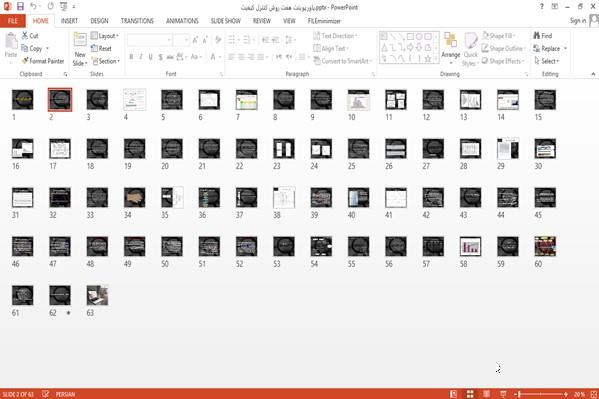Switch to Reading View in status bar
599x399 pixels.
pos(486,394)
